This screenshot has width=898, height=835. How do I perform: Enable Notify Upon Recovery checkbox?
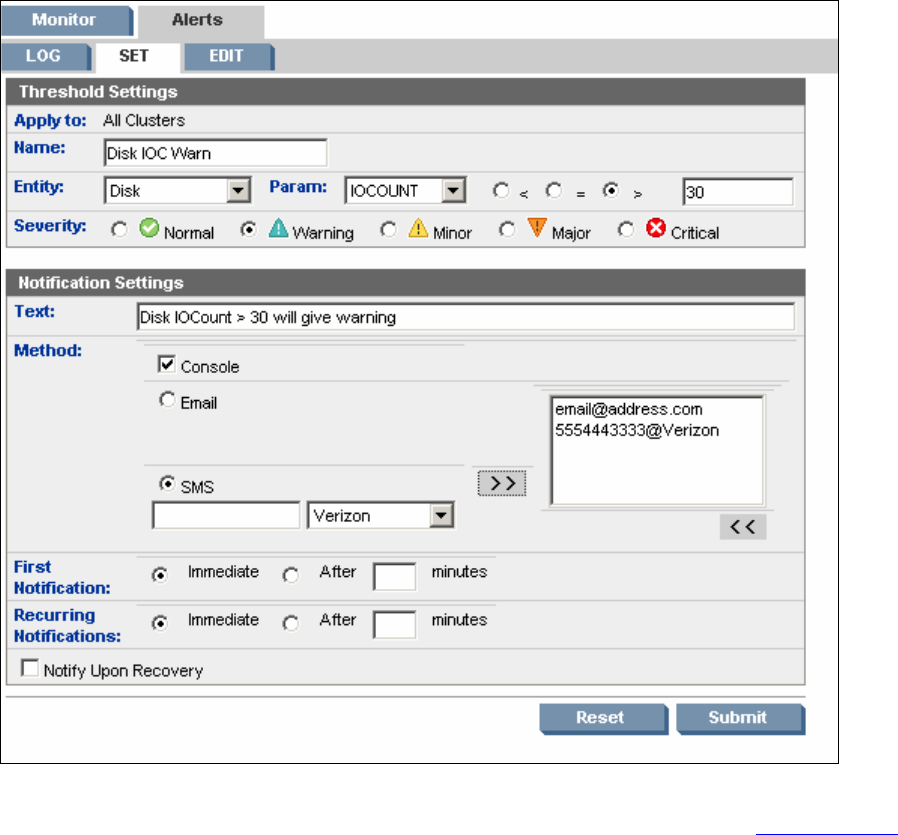tap(30, 669)
